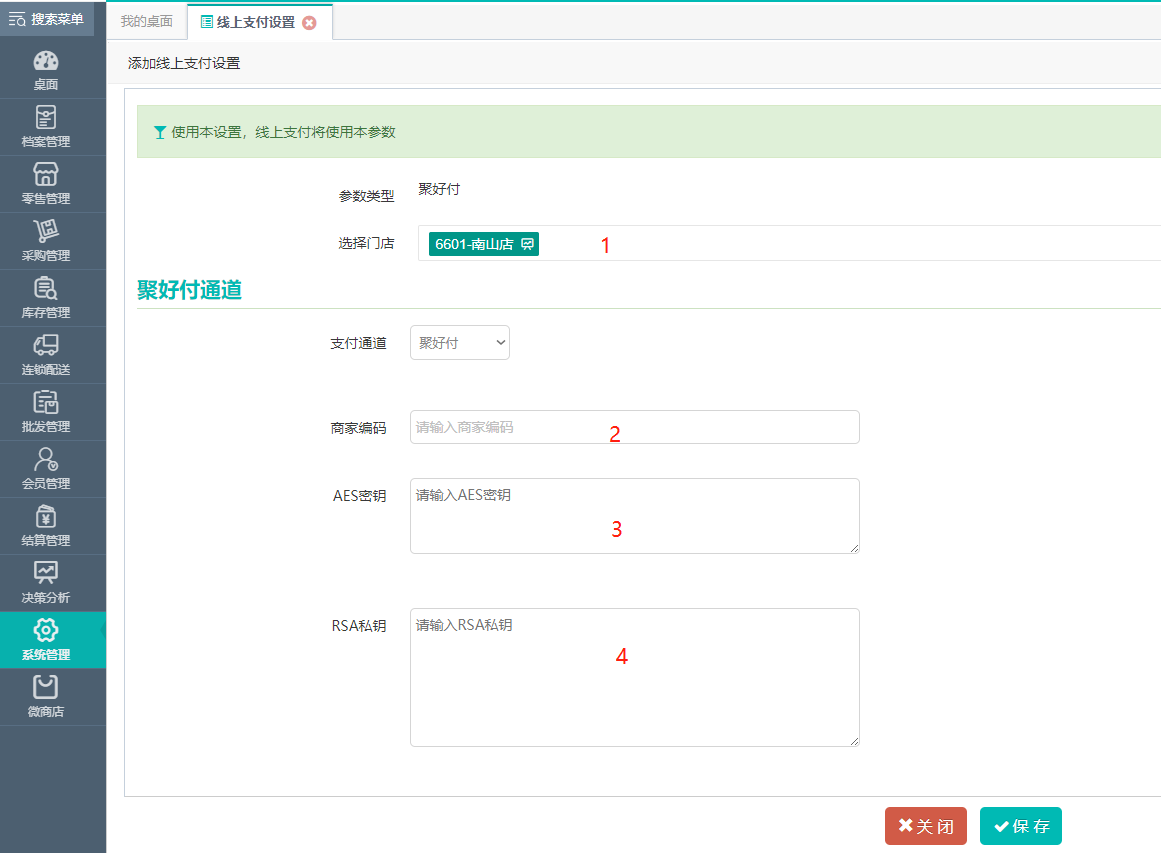Click the red 关闭 button
This screenshot has width=1161, height=853.
pyautogui.click(x=926, y=826)
